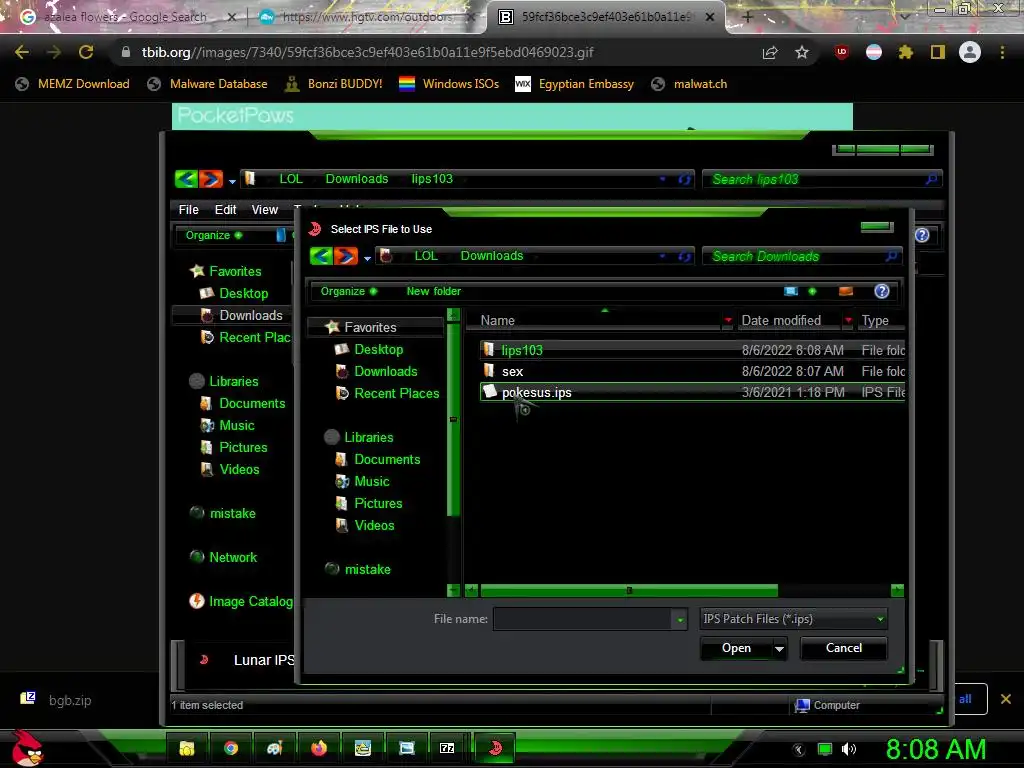
Task: Open the Chrome profile avatar
Action: [970, 52]
